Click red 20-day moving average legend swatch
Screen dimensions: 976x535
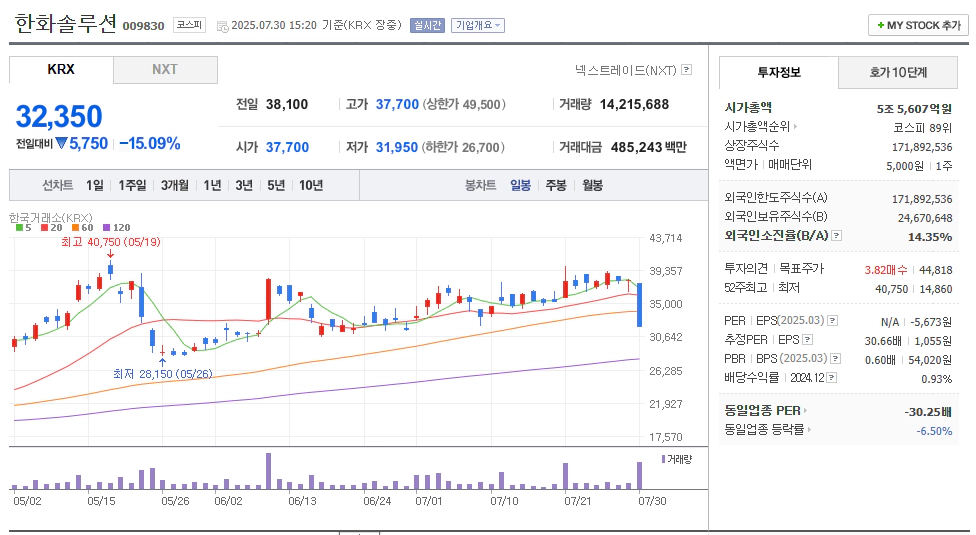(44, 228)
